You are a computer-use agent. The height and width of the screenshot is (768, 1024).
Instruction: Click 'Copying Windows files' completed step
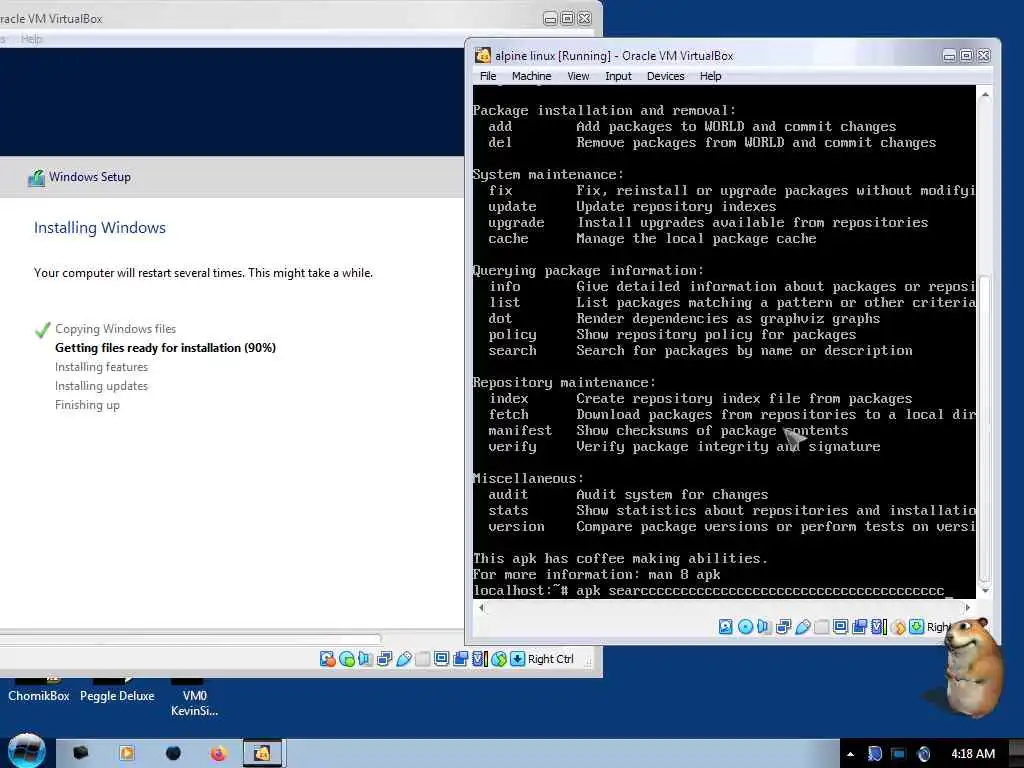pos(116,329)
